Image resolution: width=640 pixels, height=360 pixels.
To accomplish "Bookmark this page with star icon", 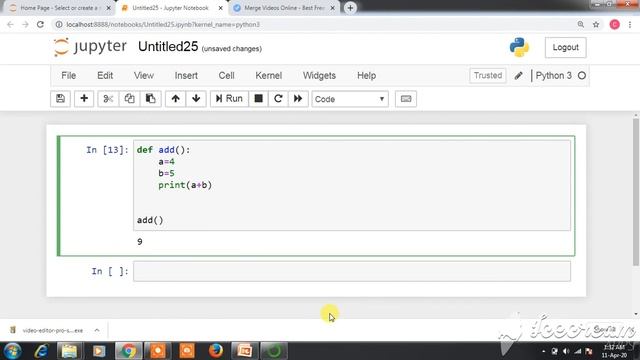I will [596, 24].
